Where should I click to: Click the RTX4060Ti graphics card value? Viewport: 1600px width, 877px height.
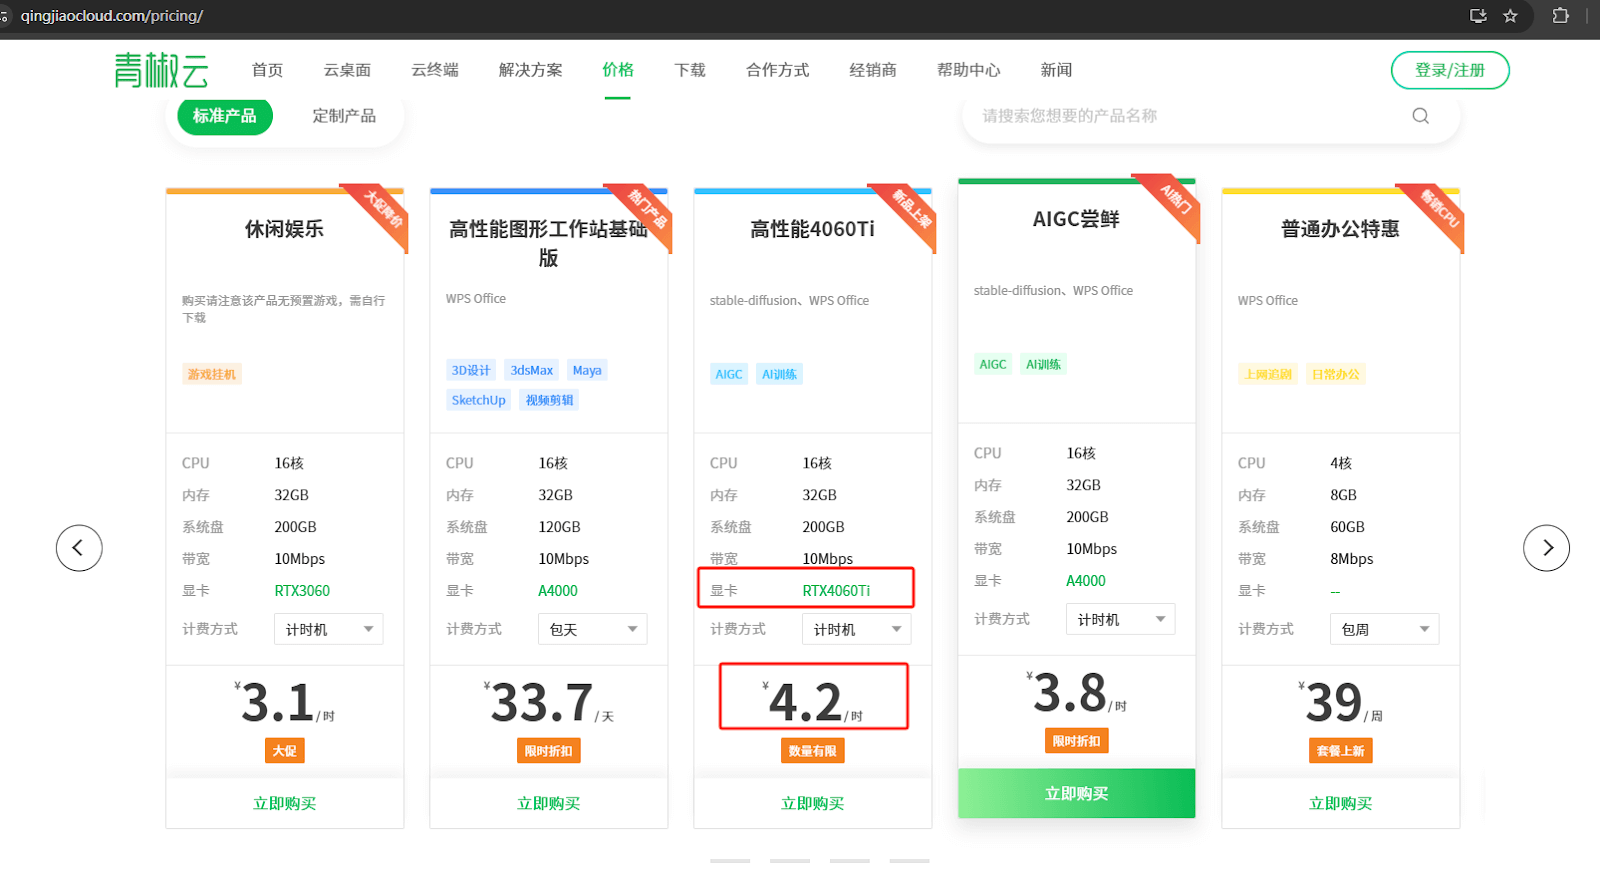tap(836, 591)
